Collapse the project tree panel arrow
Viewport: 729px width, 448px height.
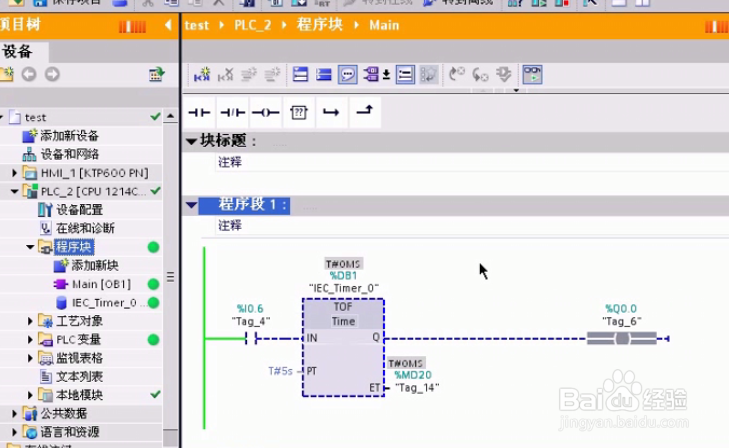[x=168, y=25]
